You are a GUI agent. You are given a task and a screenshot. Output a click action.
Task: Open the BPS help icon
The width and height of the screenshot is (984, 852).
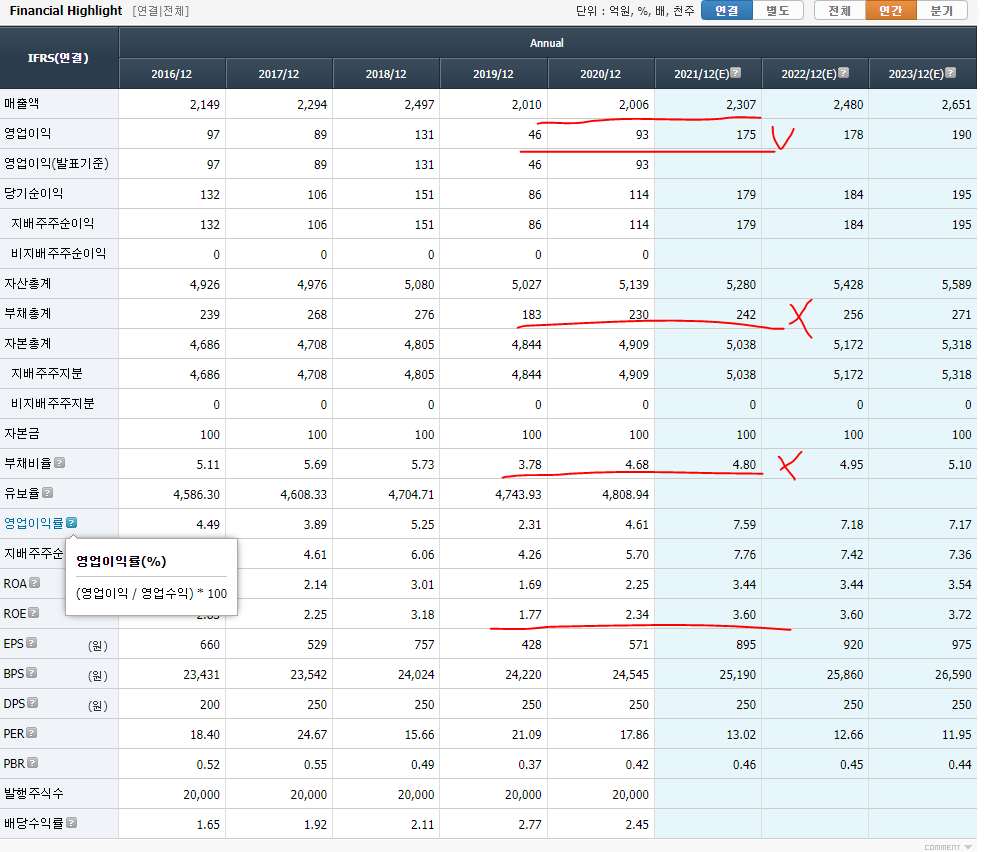32,673
